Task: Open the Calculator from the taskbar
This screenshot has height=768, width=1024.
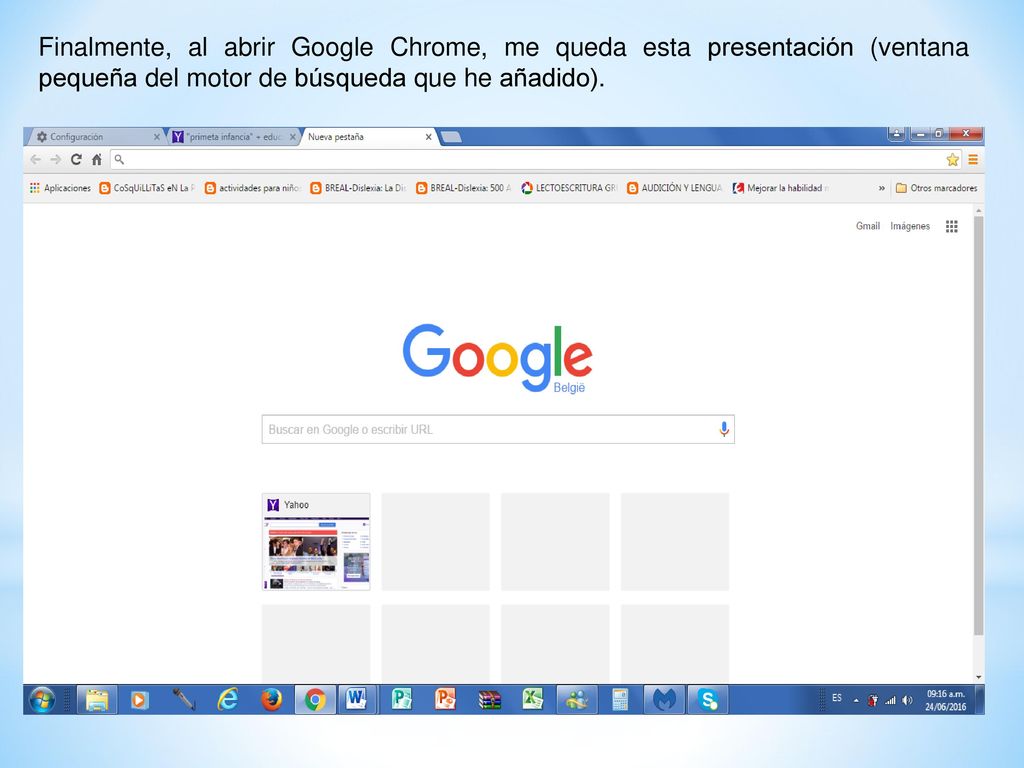Action: (x=620, y=700)
